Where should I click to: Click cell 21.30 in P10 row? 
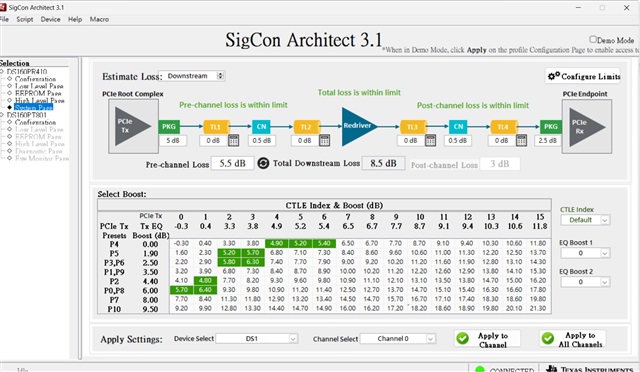pyautogui.click(x=538, y=308)
